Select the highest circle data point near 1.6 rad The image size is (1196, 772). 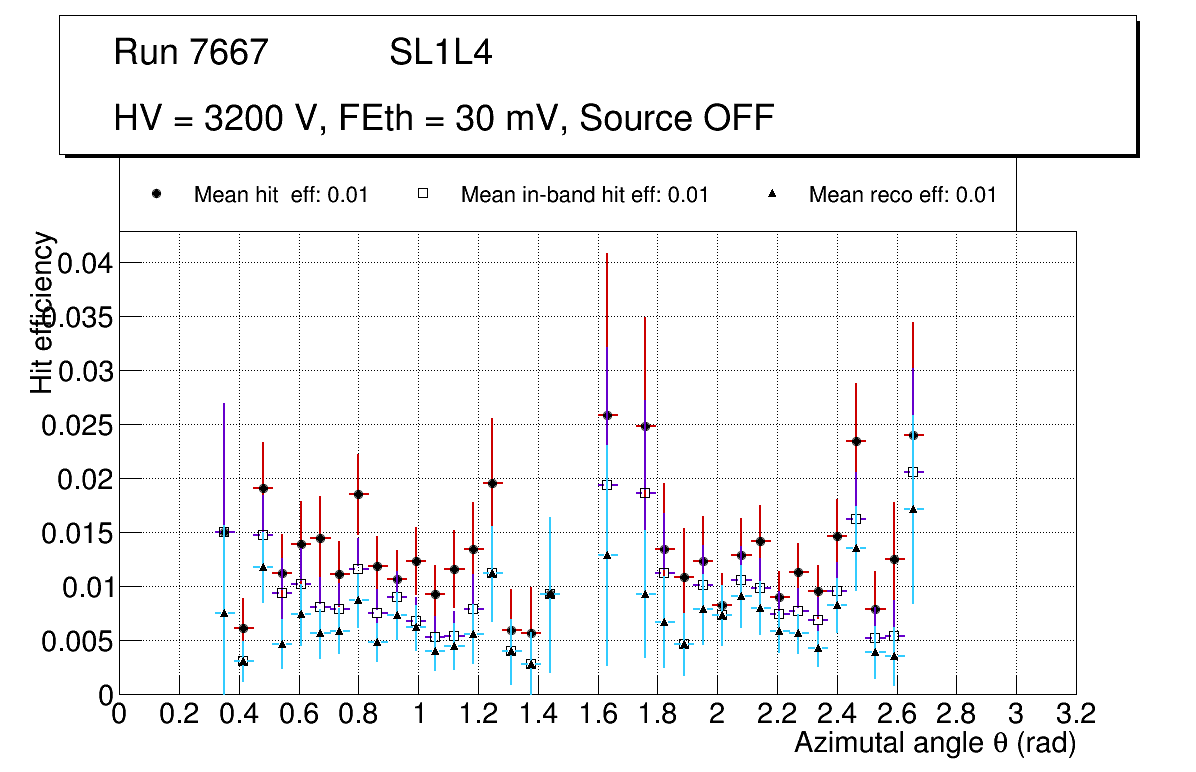(606, 415)
